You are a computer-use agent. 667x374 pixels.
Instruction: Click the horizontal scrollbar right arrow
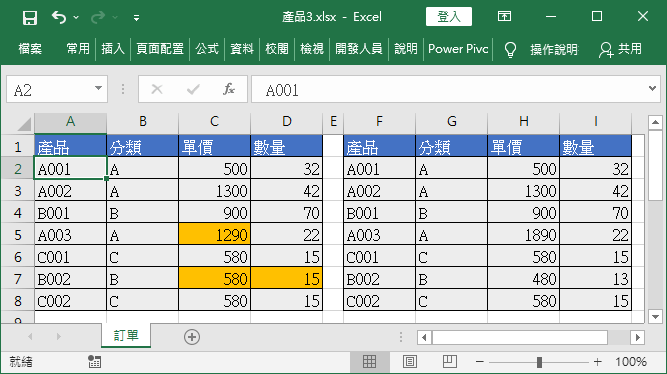pos(637,338)
